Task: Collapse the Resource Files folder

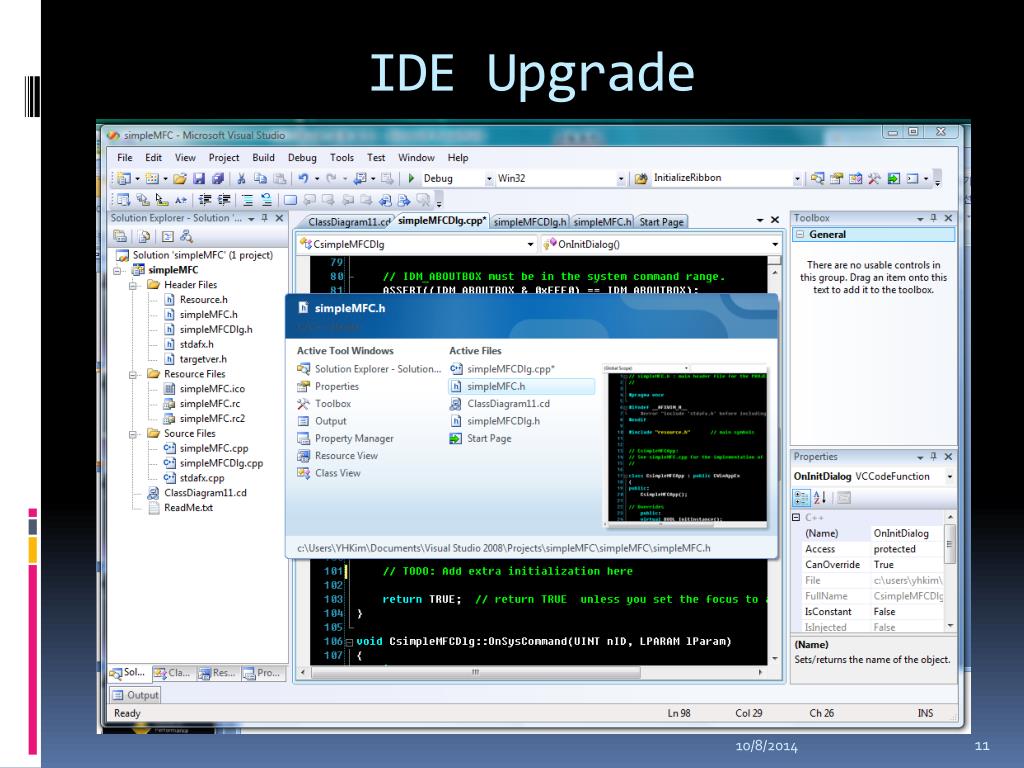Action: pyautogui.click(x=133, y=375)
